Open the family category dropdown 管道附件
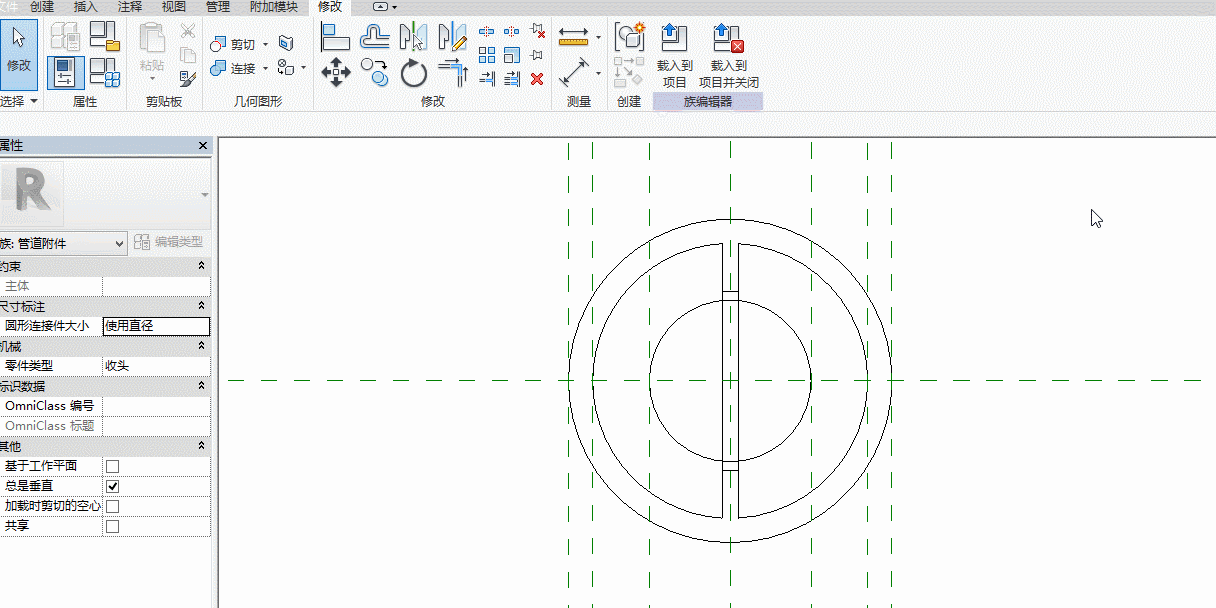 [63, 243]
